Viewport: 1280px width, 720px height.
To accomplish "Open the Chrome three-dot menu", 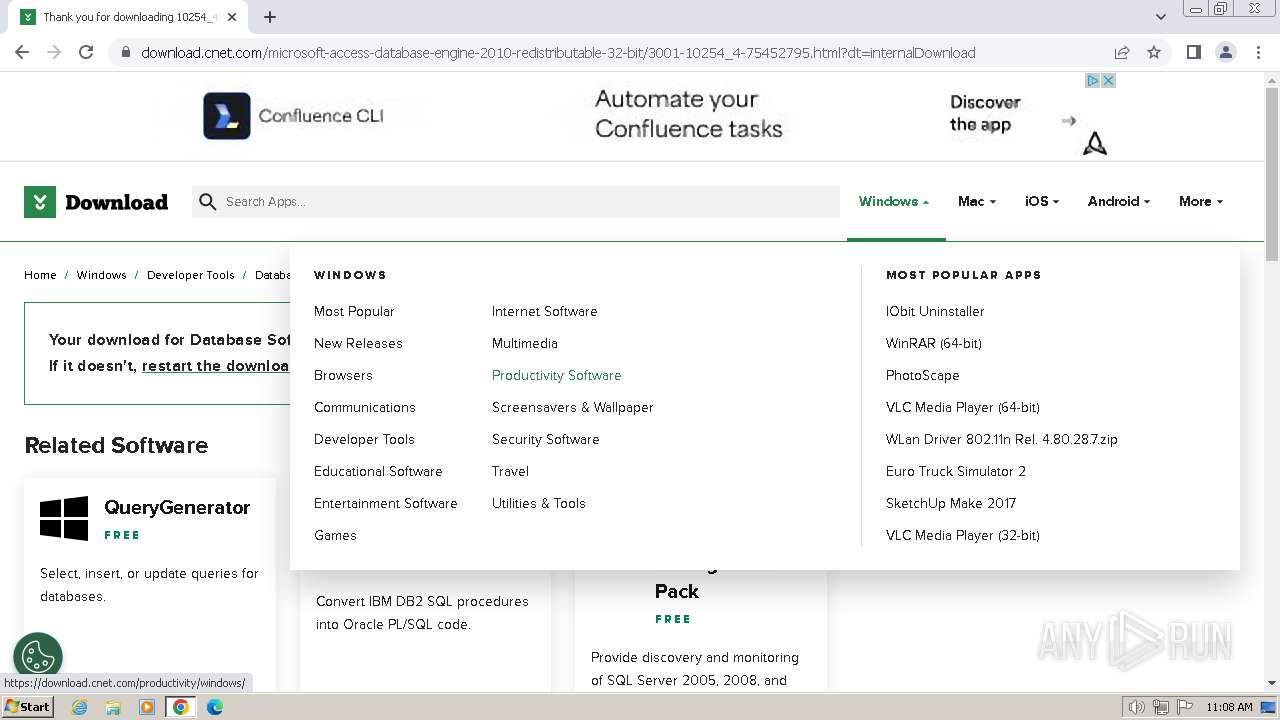I will (1258, 52).
